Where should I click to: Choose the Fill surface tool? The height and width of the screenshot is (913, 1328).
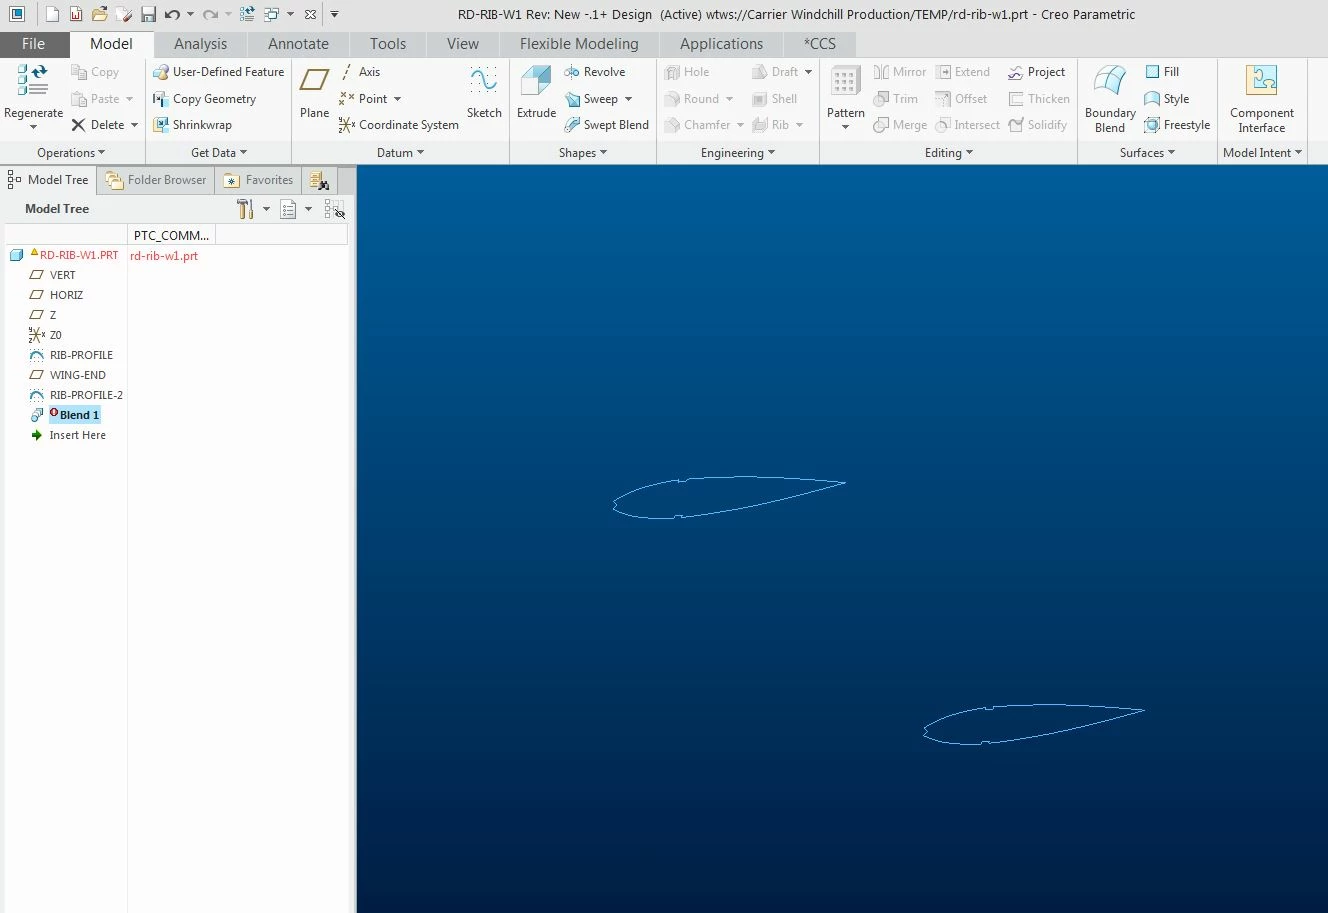point(1162,72)
